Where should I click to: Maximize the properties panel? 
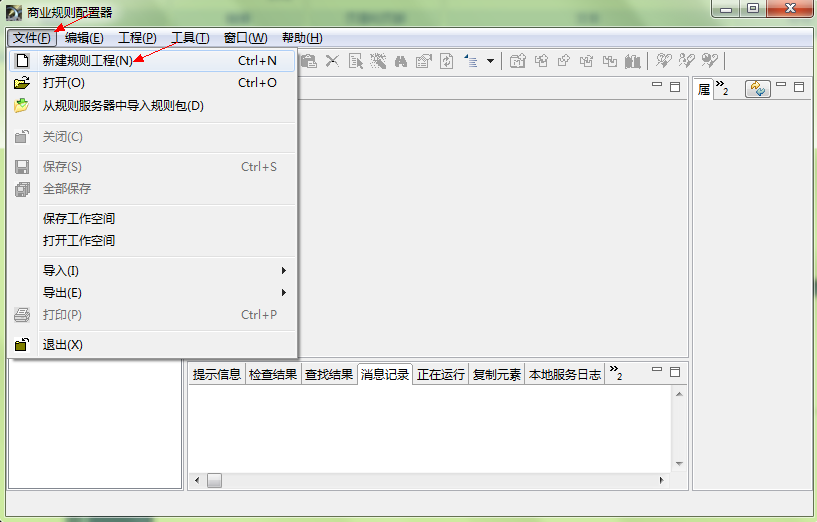799,86
